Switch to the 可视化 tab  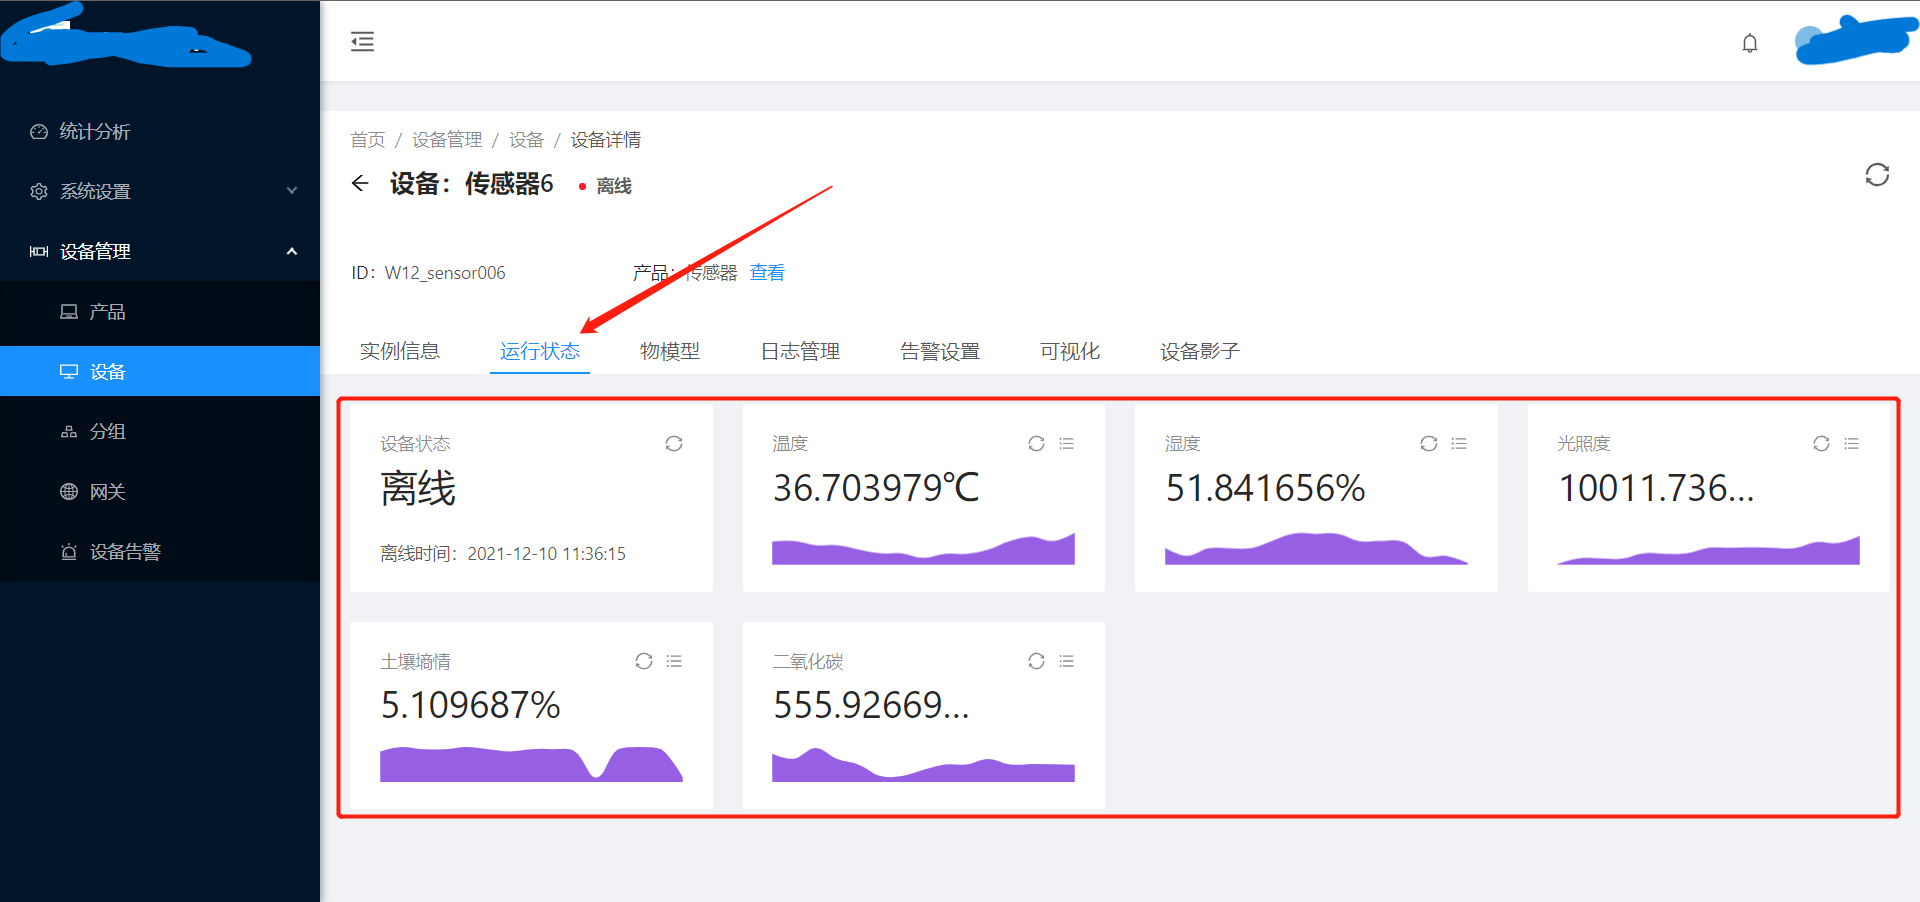(x=1070, y=351)
